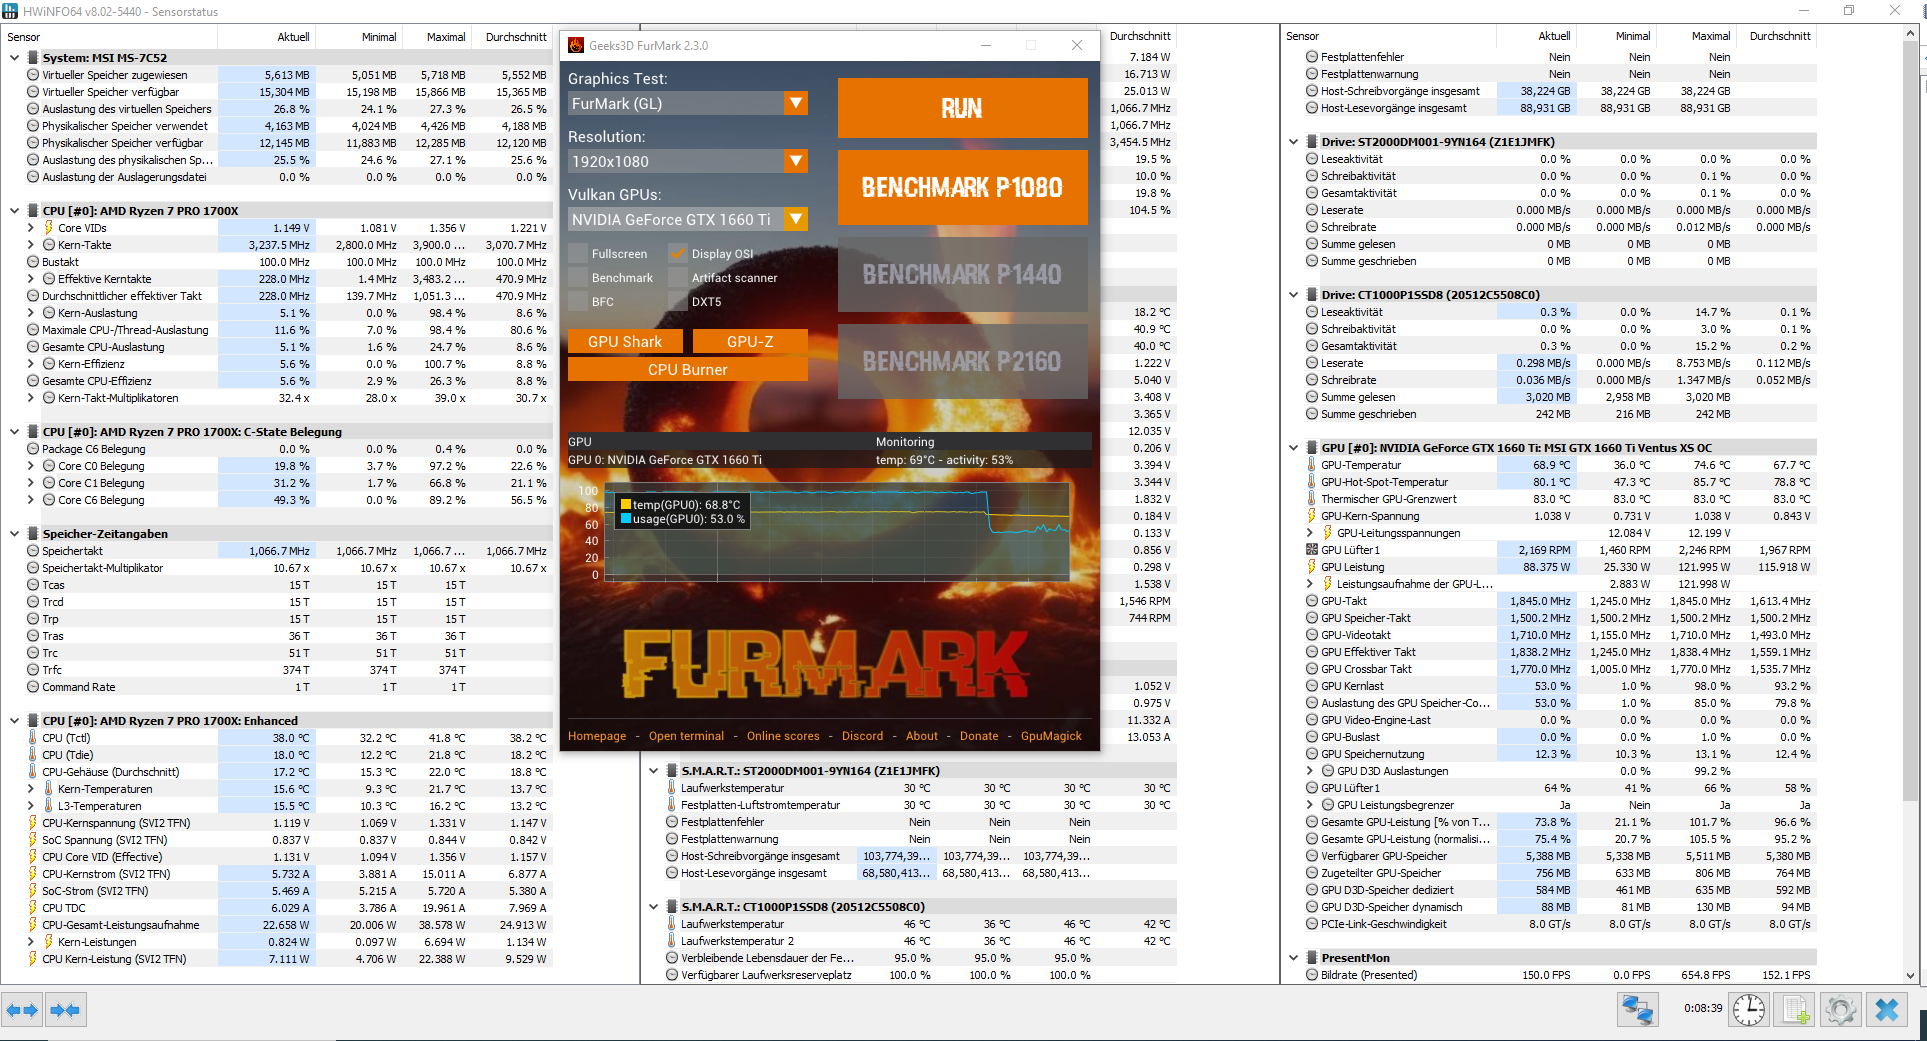1927x1041 pixels.
Task: Click the lightning icon beside GPU-Kern-Spannung
Action: [1312, 516]
